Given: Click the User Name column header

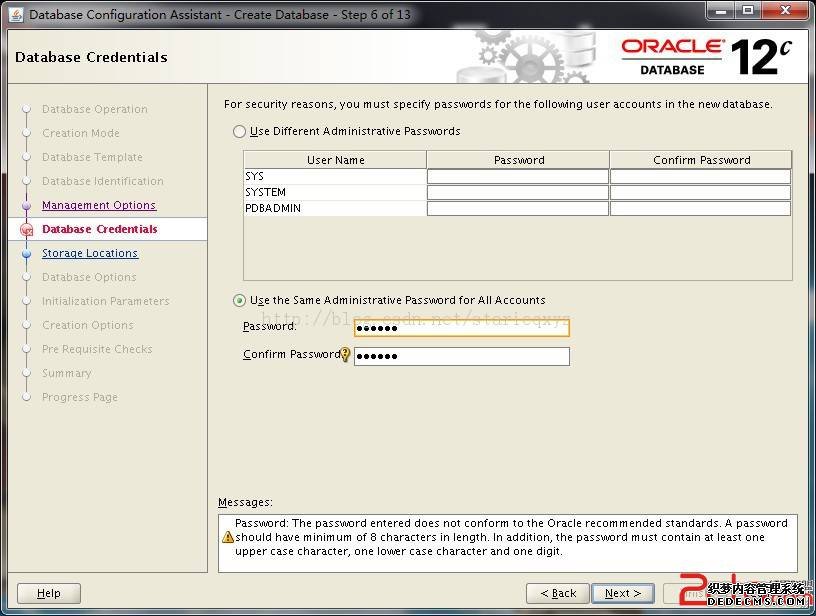Looking at the screenshot, I should 335,160.
